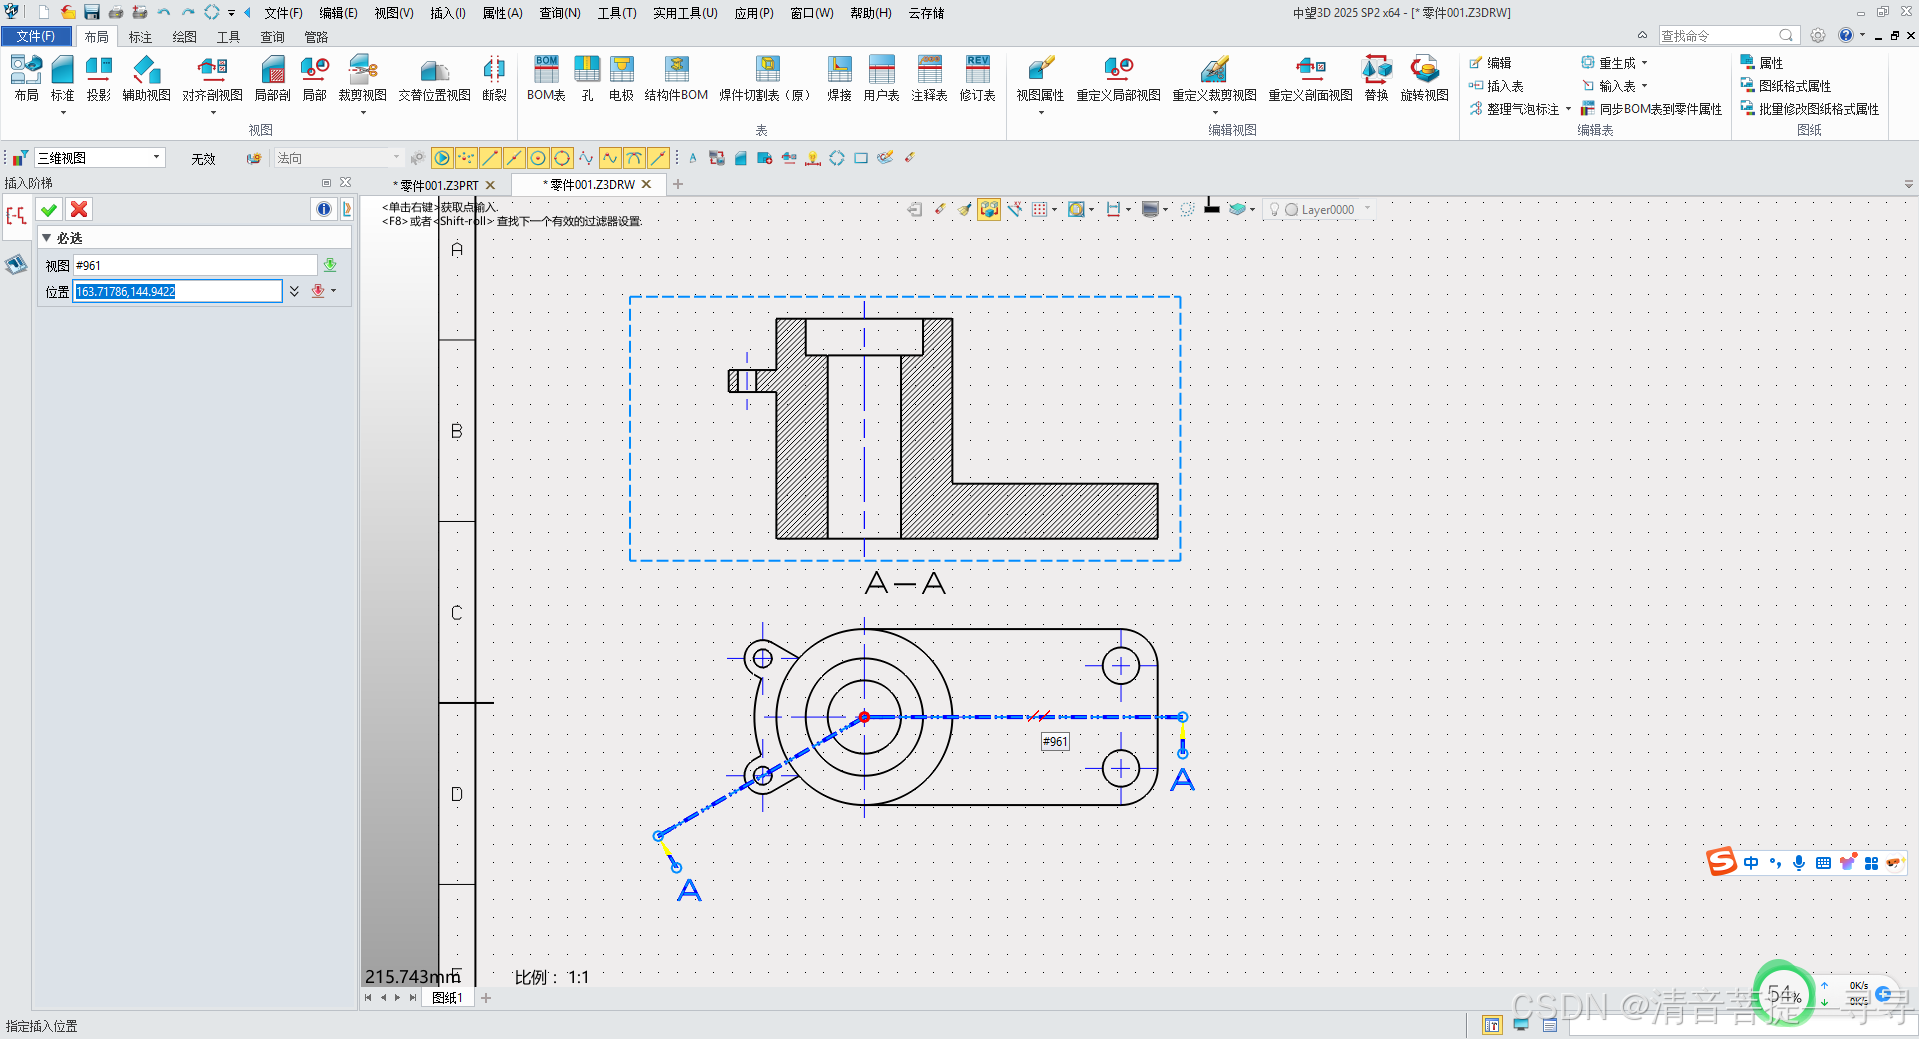The image size is (1919, 1039).
Task: Open 视图属性 view properties
Action: click(x=1040, y=78)
